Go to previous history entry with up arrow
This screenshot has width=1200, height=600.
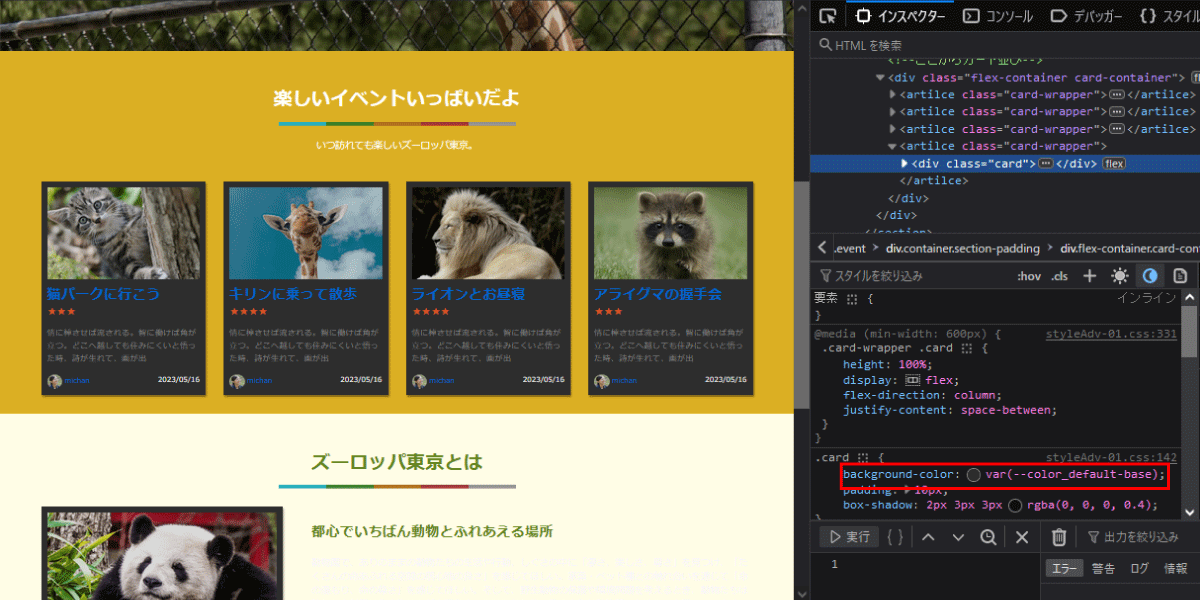(x=927, y=537)
